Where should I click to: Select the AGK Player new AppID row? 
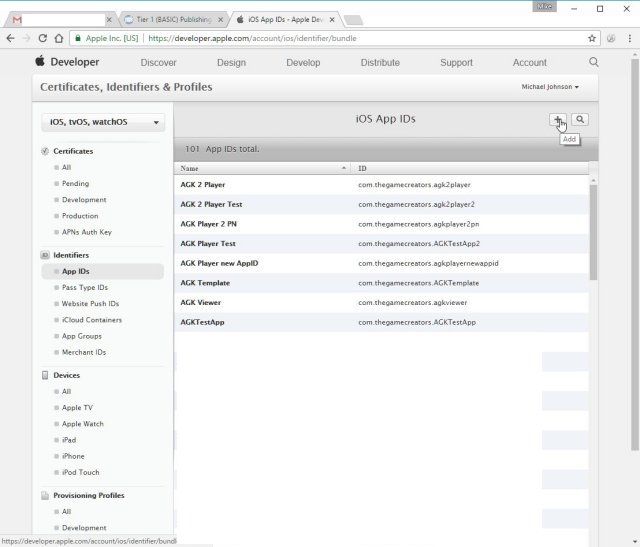tap(382, 263)
